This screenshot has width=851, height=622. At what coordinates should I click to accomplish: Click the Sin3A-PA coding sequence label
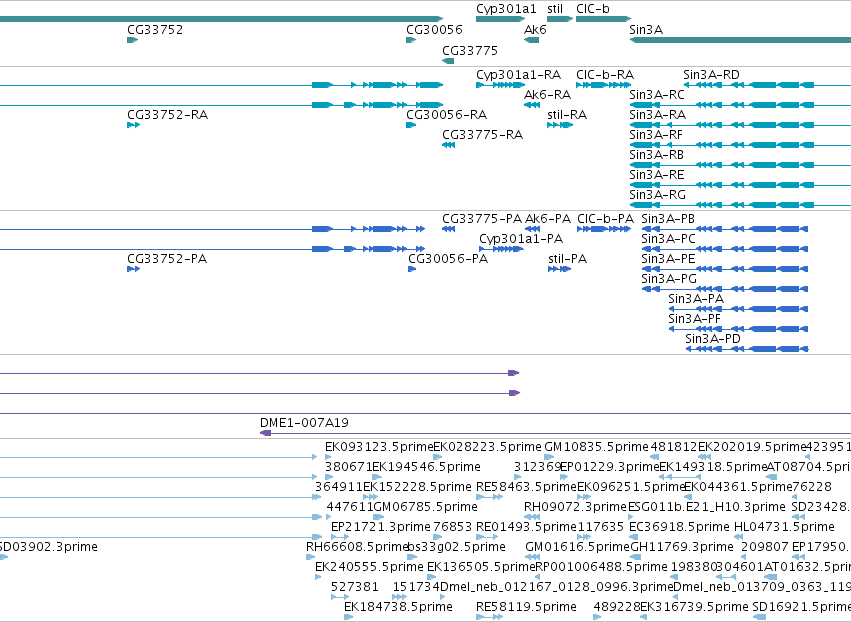696,299
